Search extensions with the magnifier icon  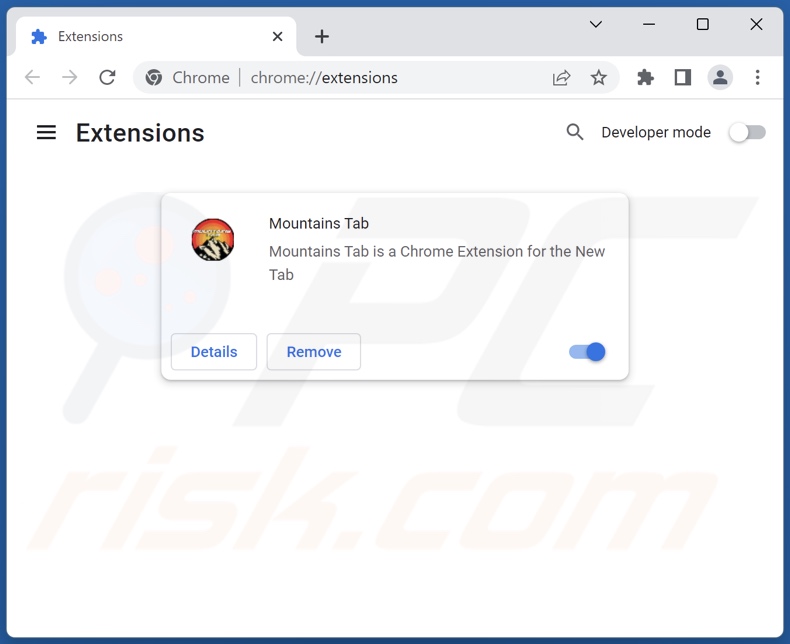(x=575, y=132)
